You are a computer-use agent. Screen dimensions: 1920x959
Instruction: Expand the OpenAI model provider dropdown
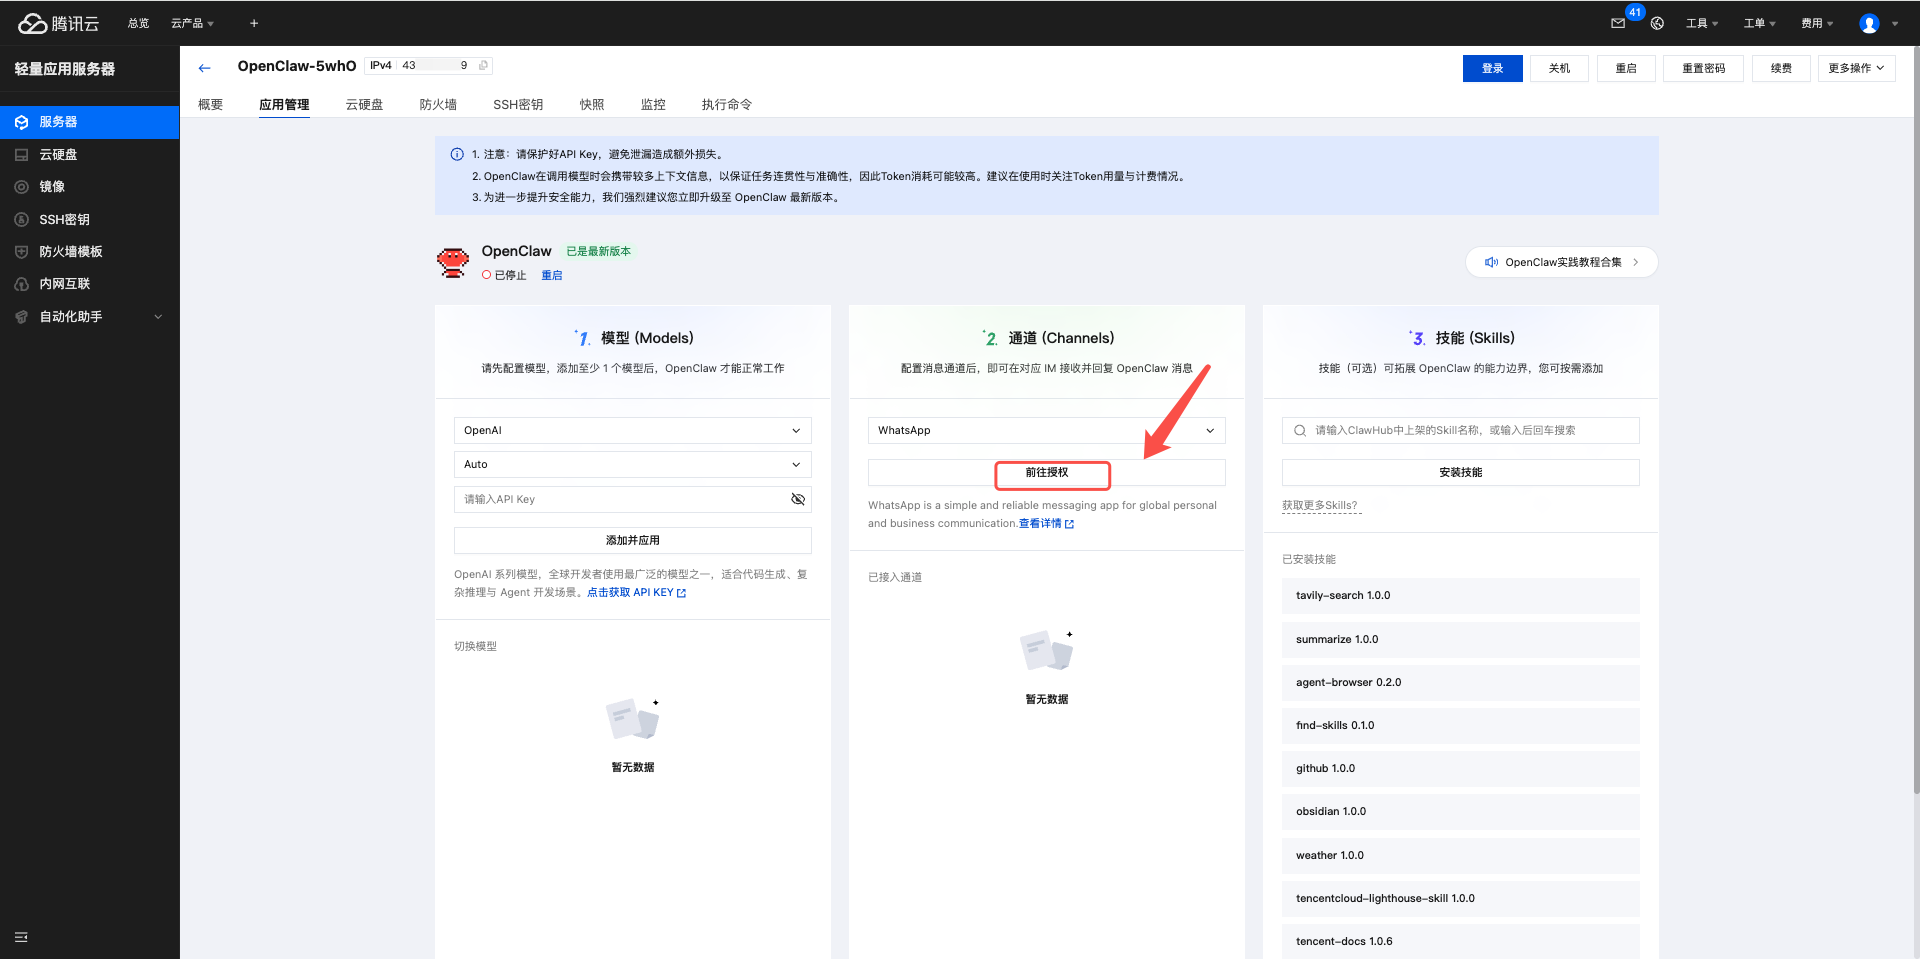[x=632, y=431]
